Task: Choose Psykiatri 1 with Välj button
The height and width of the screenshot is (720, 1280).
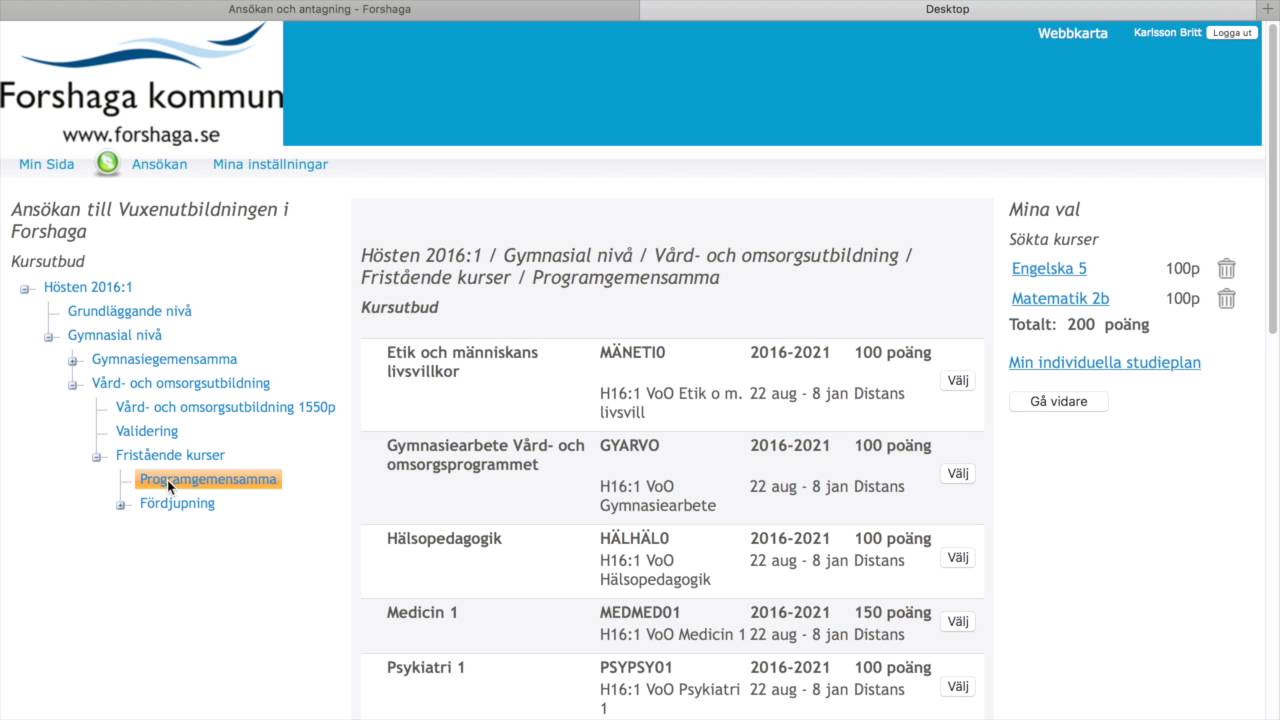Action: (958, 686)
